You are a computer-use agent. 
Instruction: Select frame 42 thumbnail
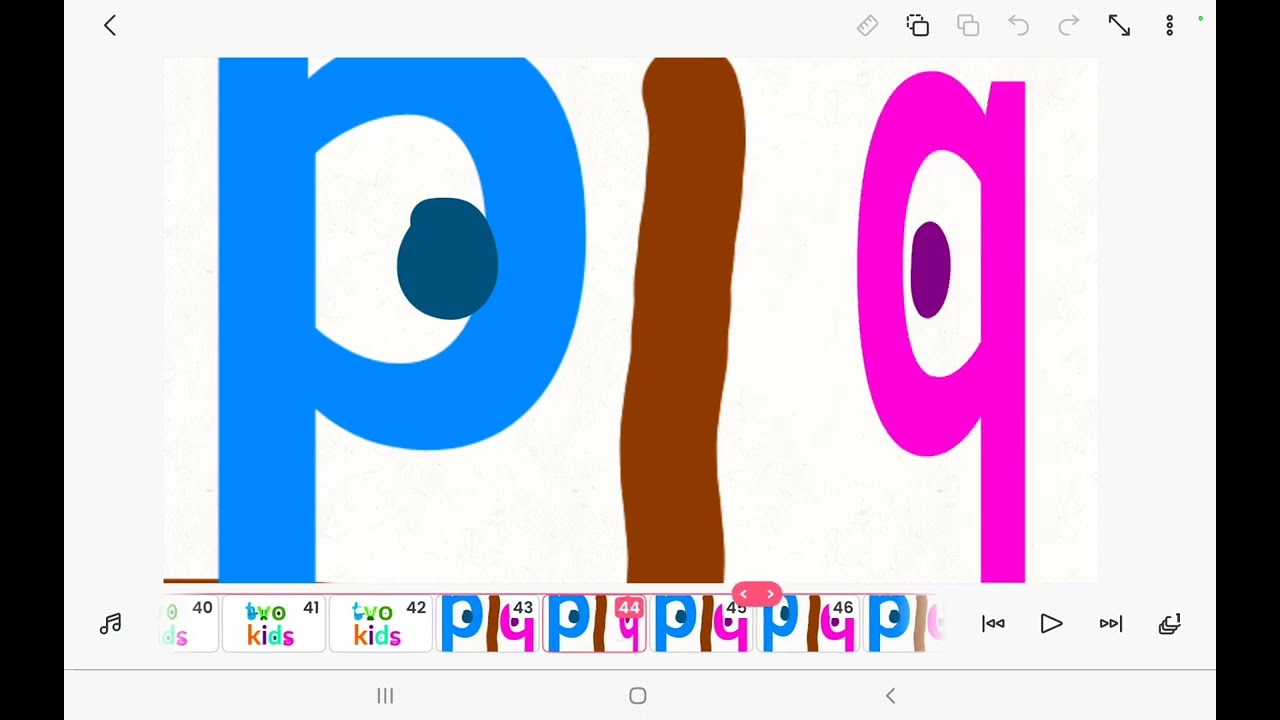click(381, 624)
